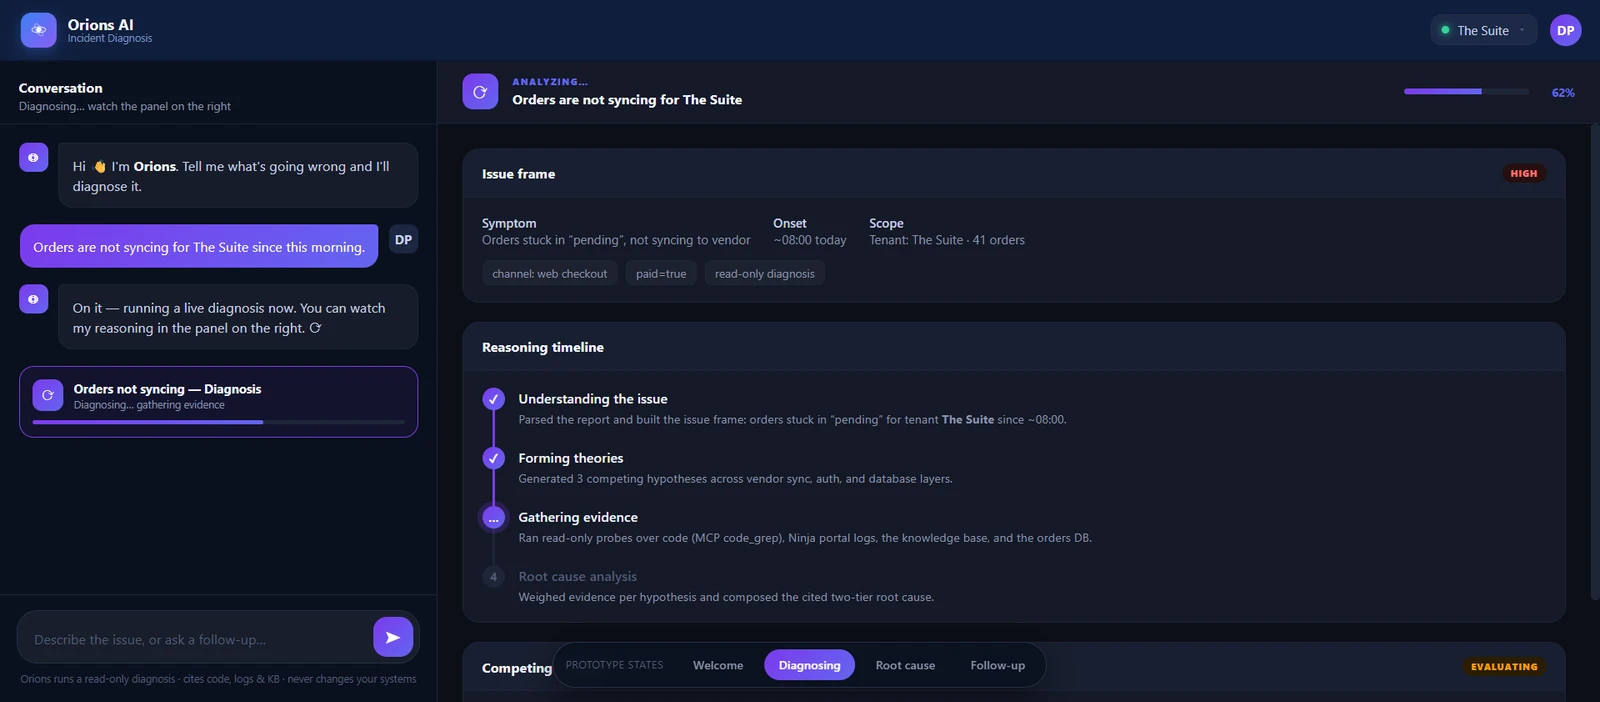1600x702 pixels.
Task: Click the Orions AI eye logo
Action: [38, 30]
